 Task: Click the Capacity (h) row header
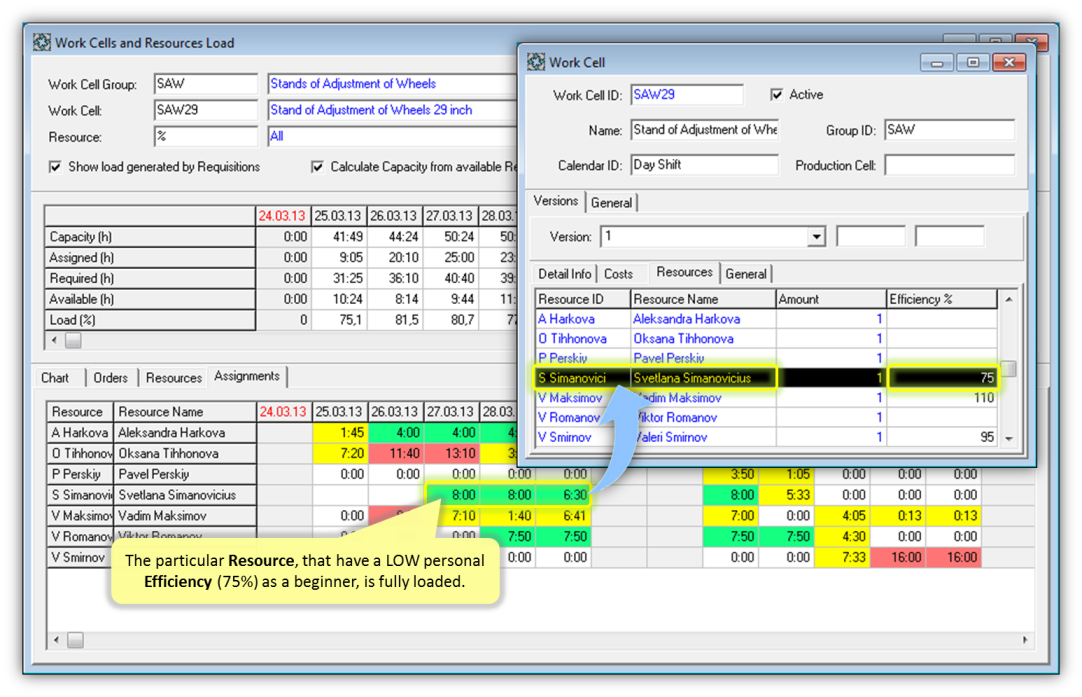(x=150, y=237)
